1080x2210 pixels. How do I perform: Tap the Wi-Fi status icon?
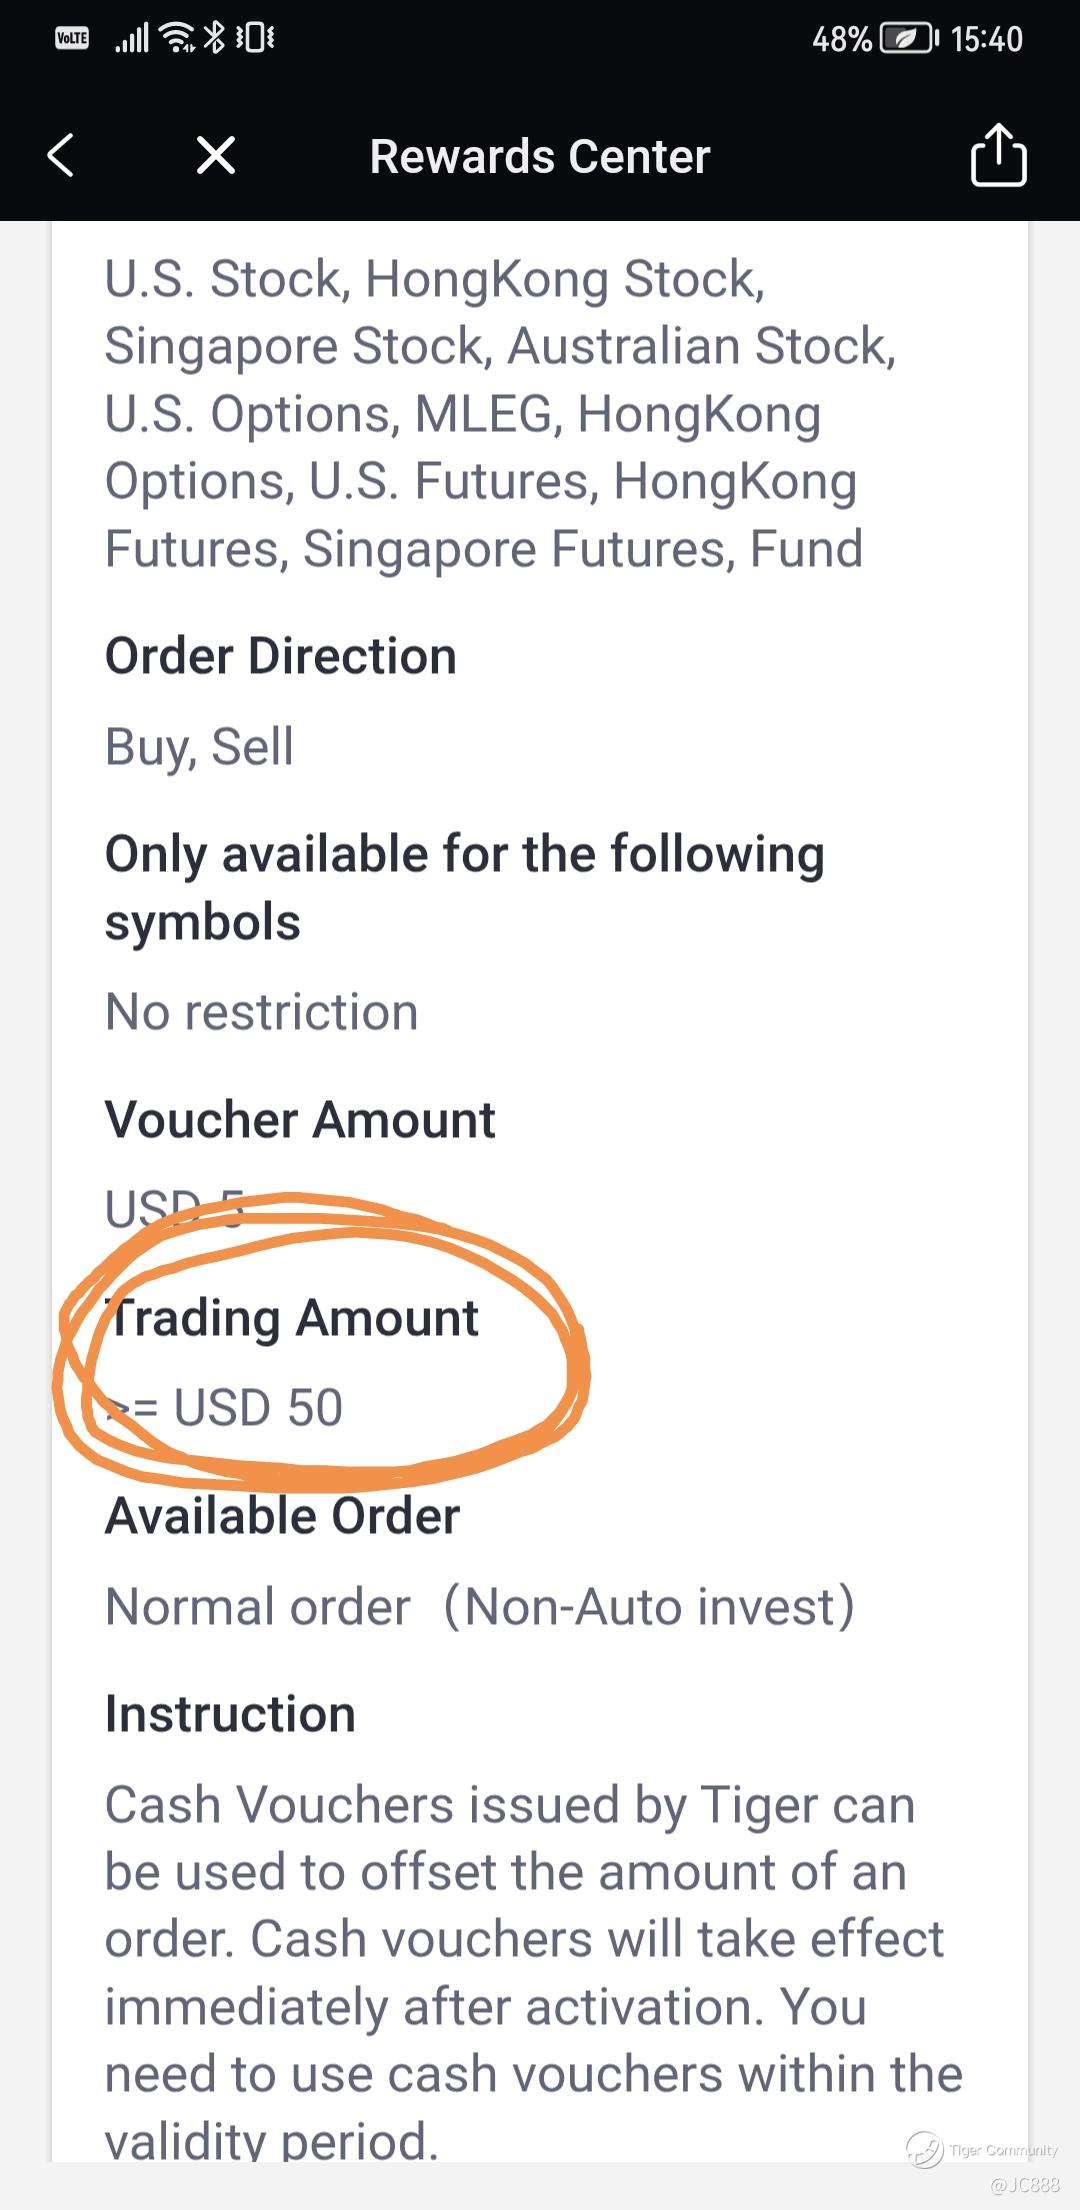[x=178, y=38]
